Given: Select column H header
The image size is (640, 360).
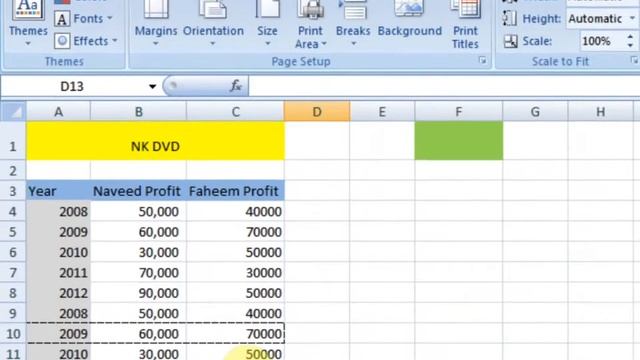Looking at the screenshot, I should click(600, 112).
